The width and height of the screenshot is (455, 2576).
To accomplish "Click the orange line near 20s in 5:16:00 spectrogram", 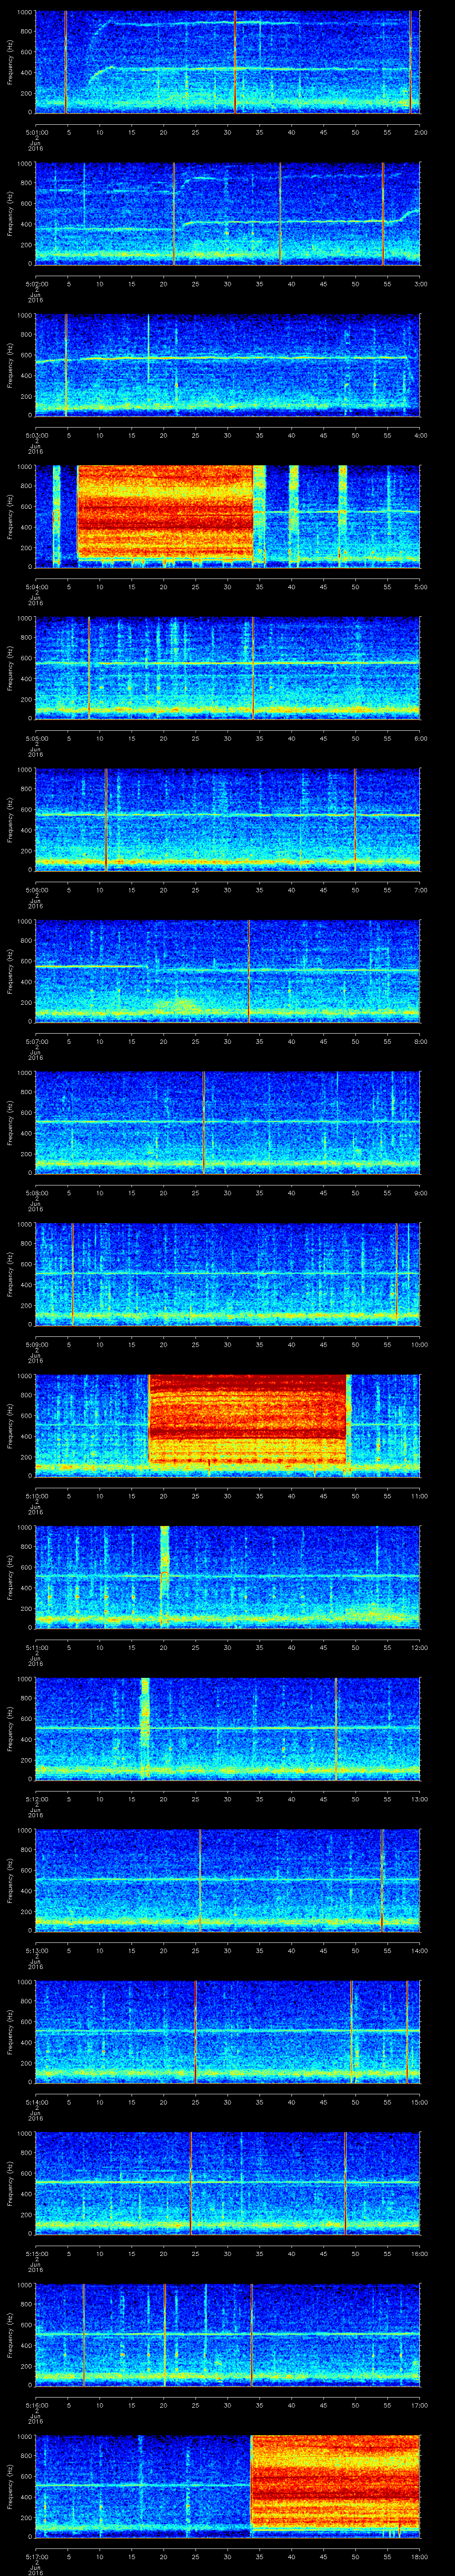I will tap(165, 2335).
